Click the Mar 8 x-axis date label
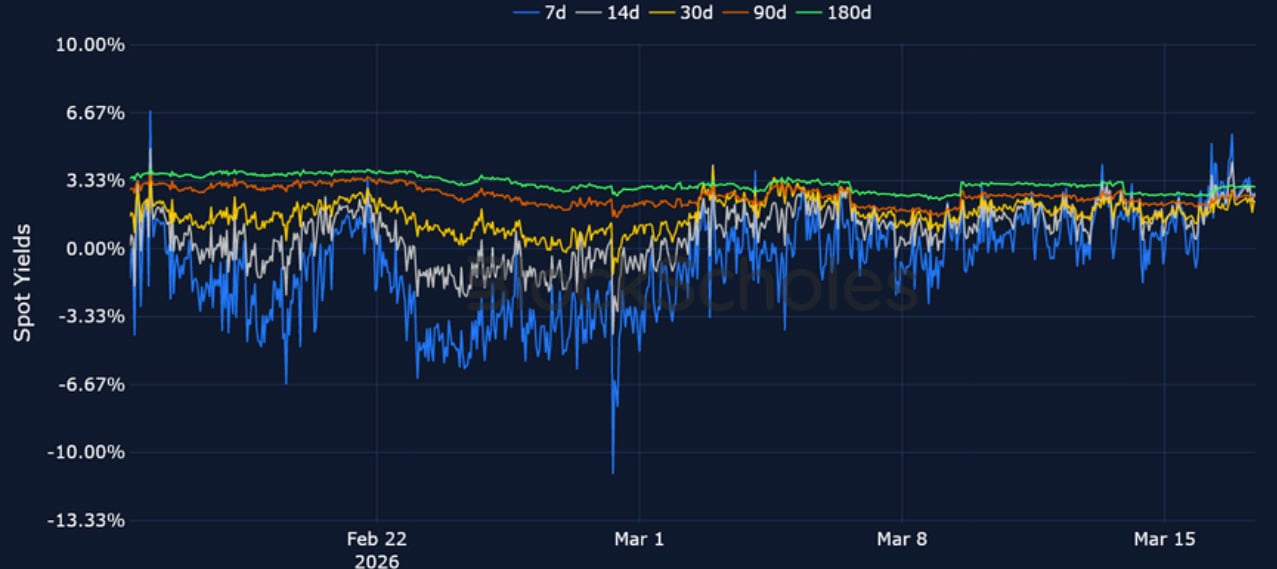The width and height of the screenshot is (1277, 569). pos(902,539)
